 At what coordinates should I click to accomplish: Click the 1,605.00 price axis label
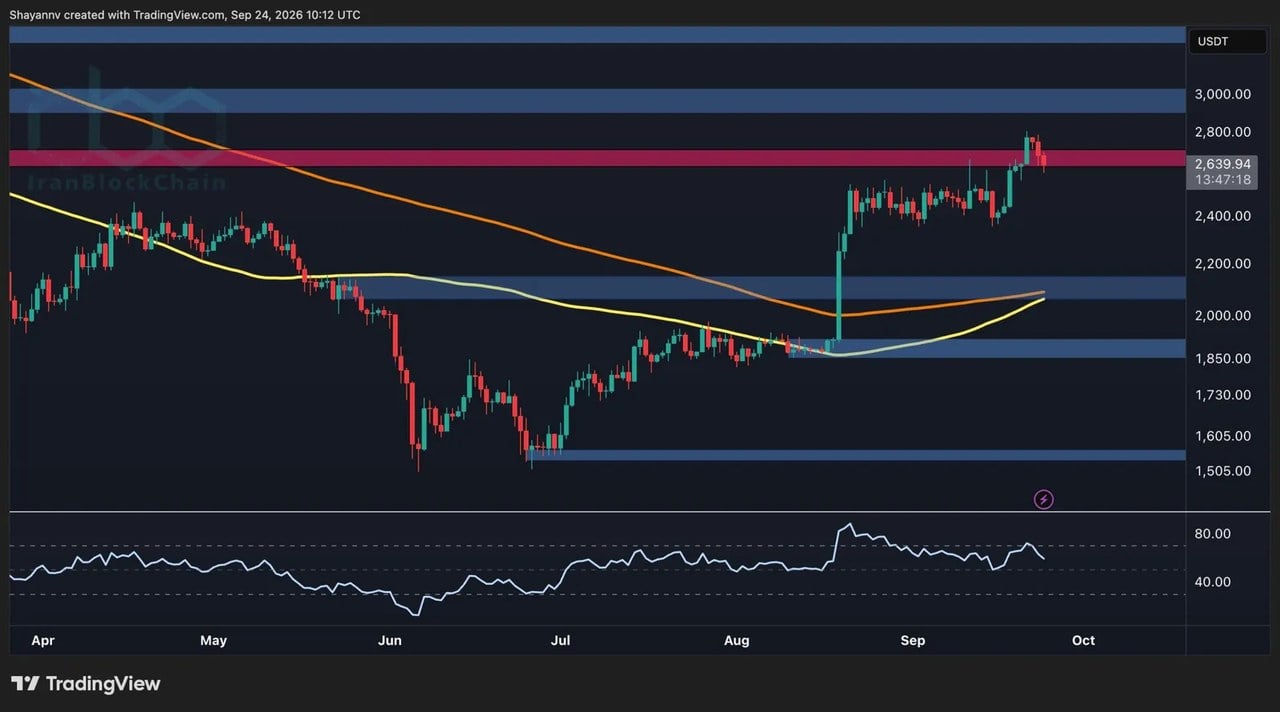1222,437
